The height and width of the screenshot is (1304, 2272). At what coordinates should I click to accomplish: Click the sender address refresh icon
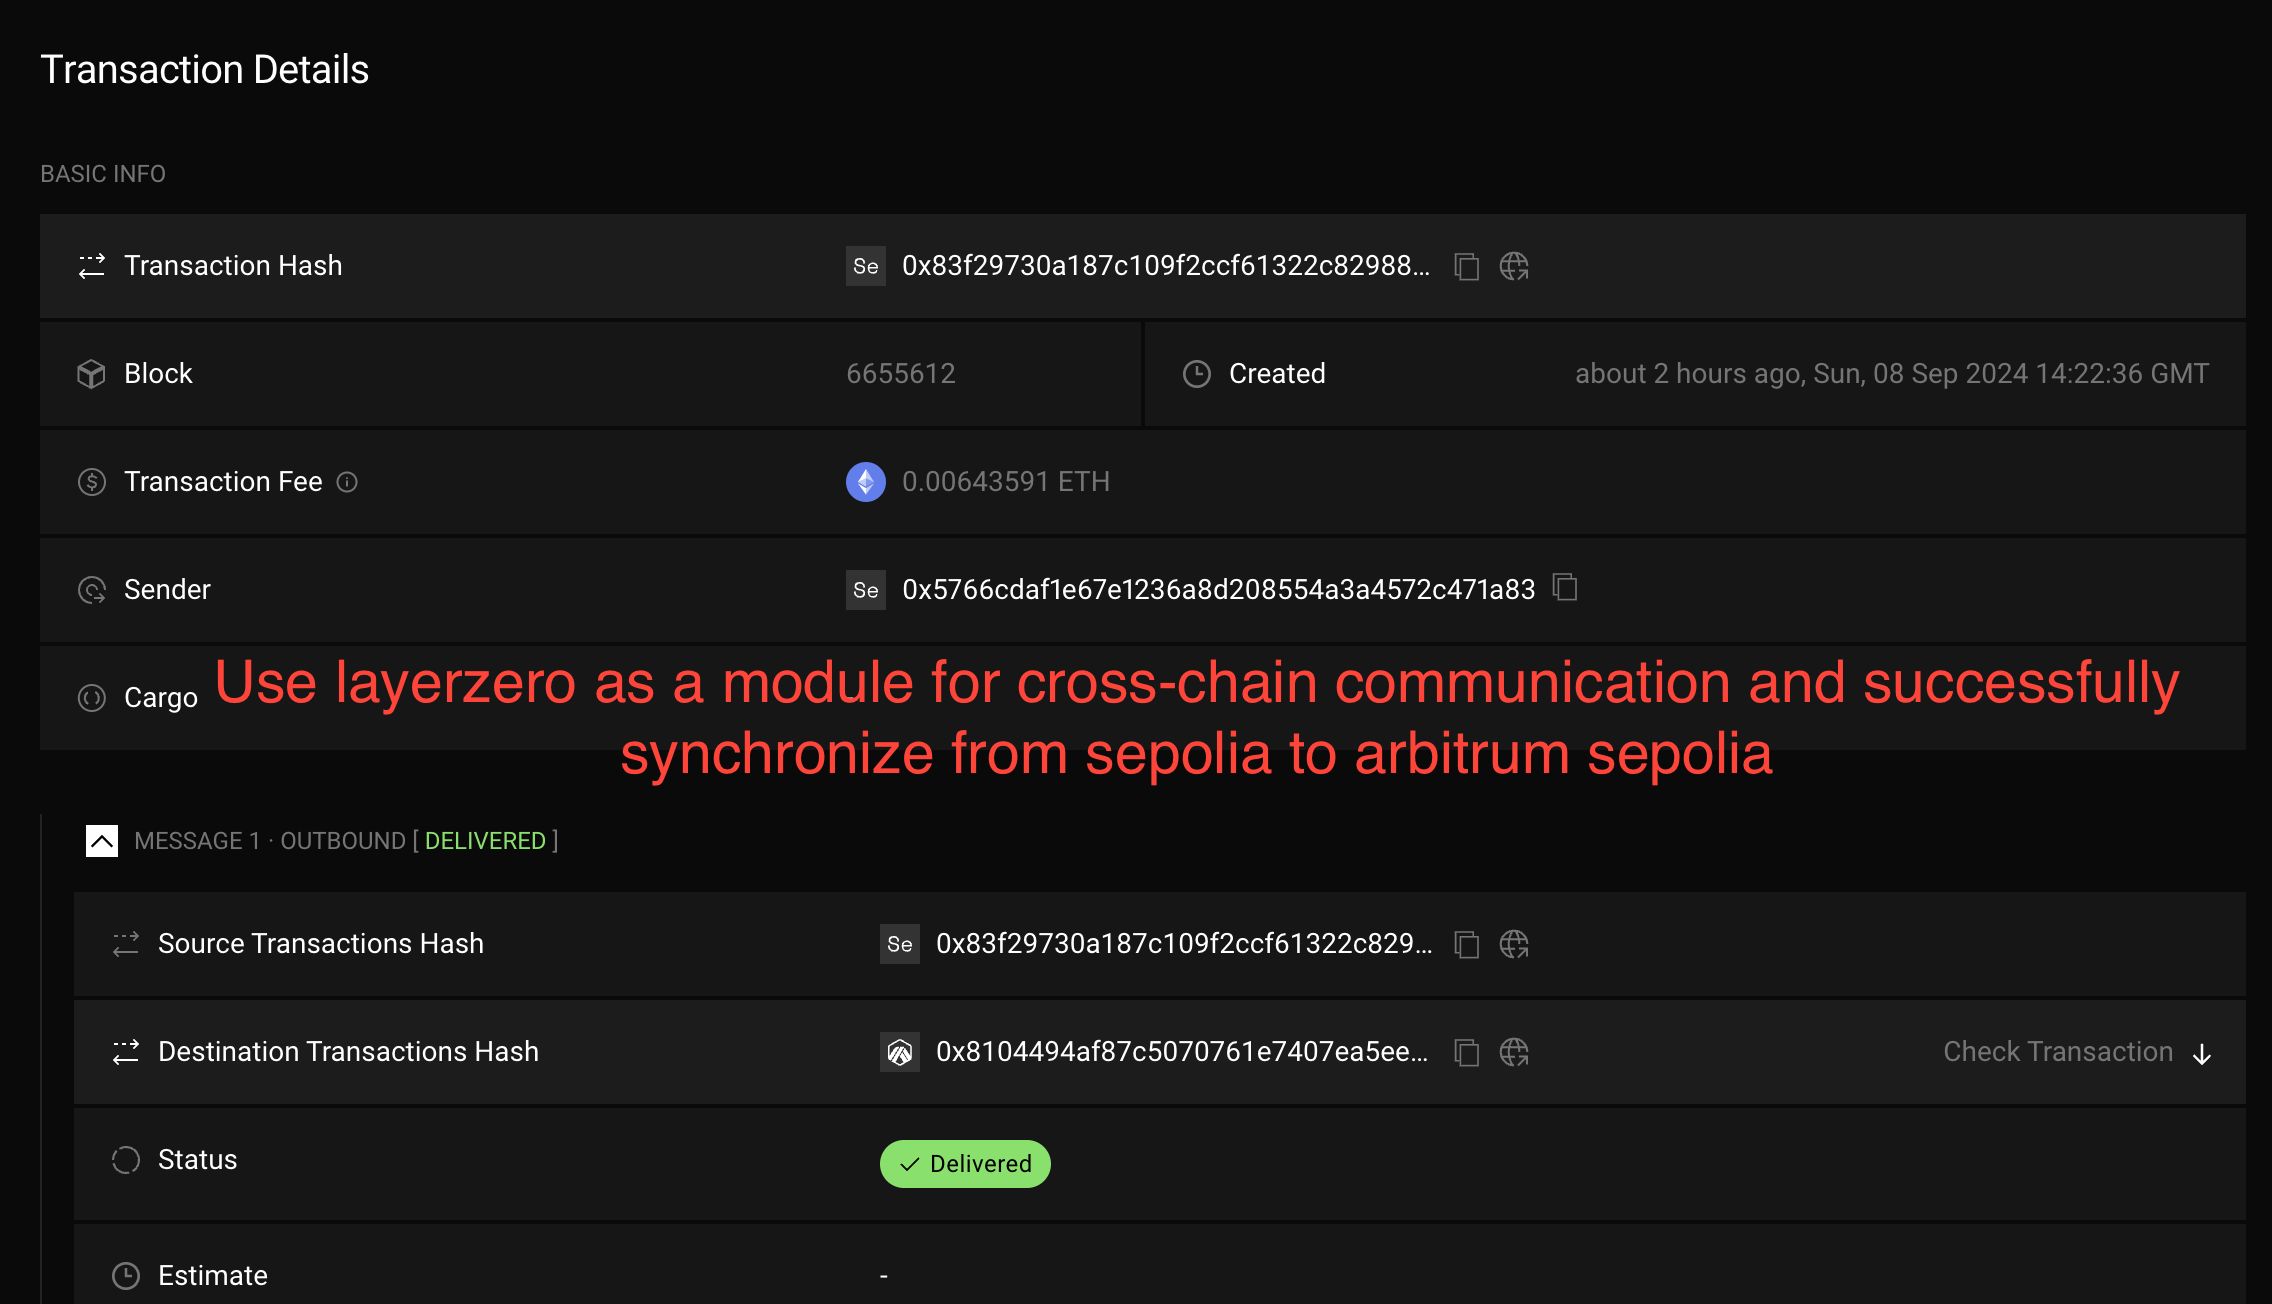tap(89, 590)
